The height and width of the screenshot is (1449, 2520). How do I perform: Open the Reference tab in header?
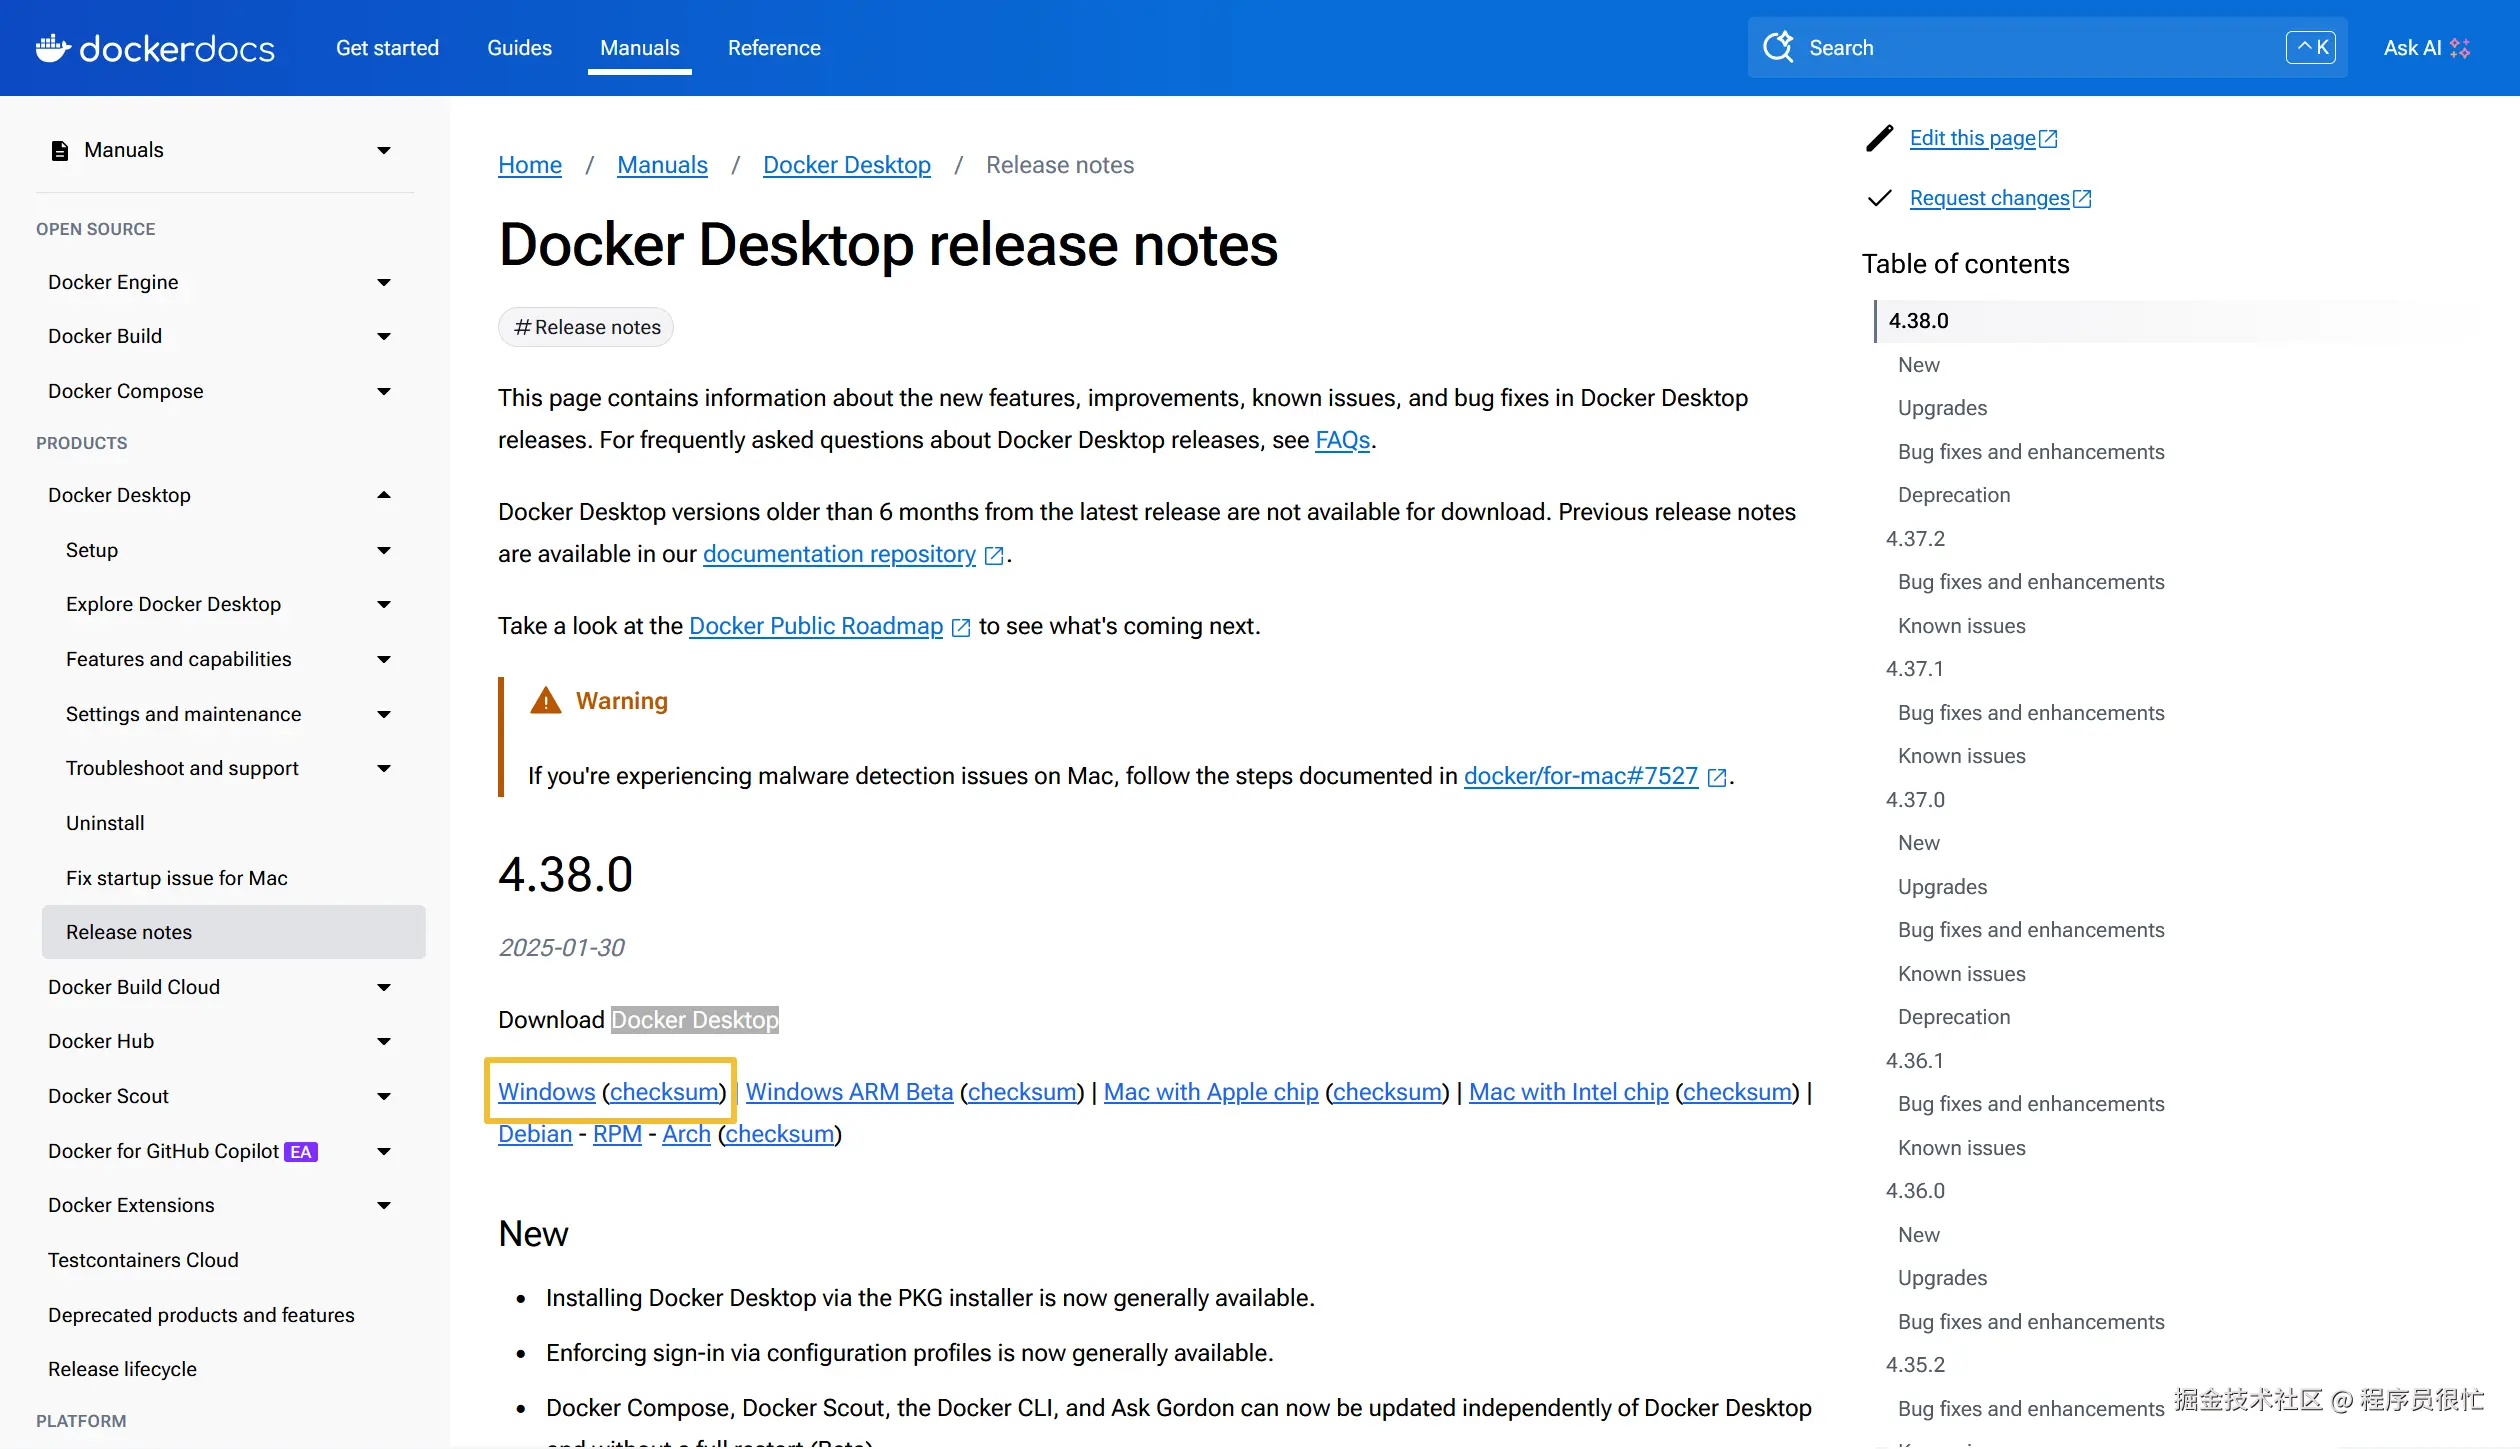pos(773,48)
